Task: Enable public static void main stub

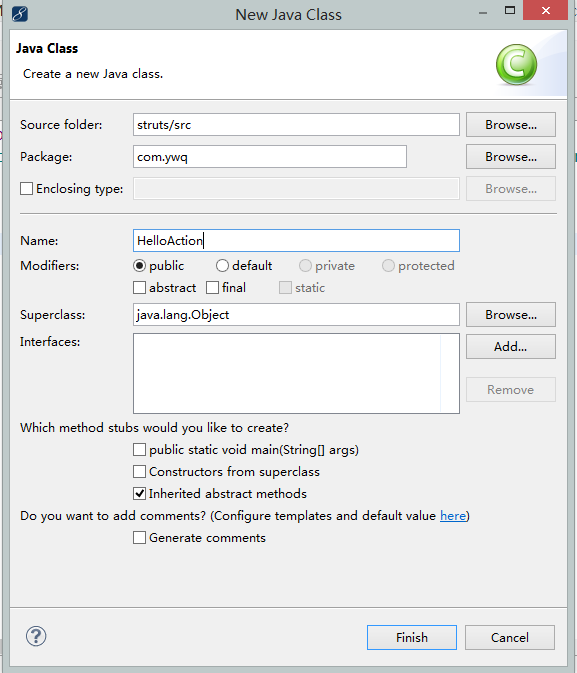Action: tap(139, 449)
